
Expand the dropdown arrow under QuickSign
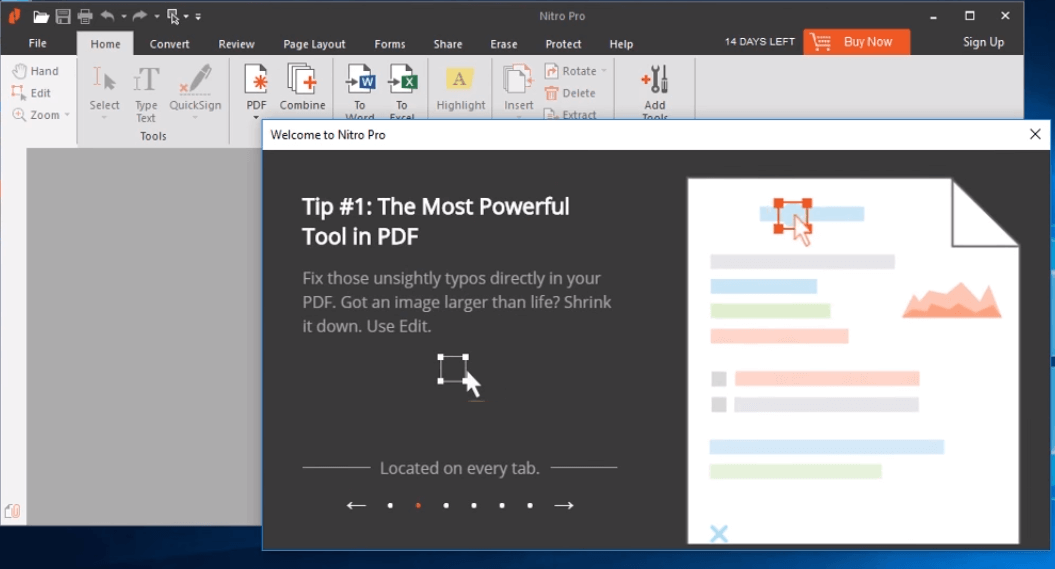[195, 118]
